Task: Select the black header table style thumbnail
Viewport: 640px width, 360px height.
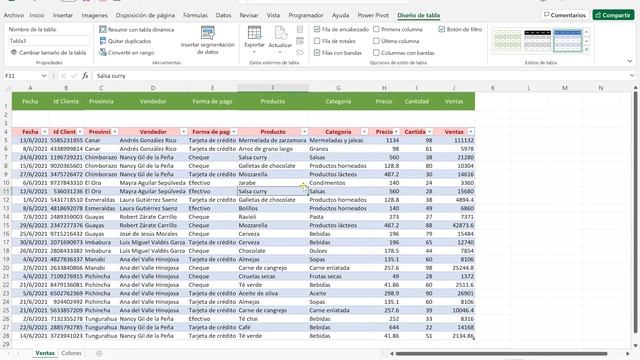Action: tap(538, 41)
